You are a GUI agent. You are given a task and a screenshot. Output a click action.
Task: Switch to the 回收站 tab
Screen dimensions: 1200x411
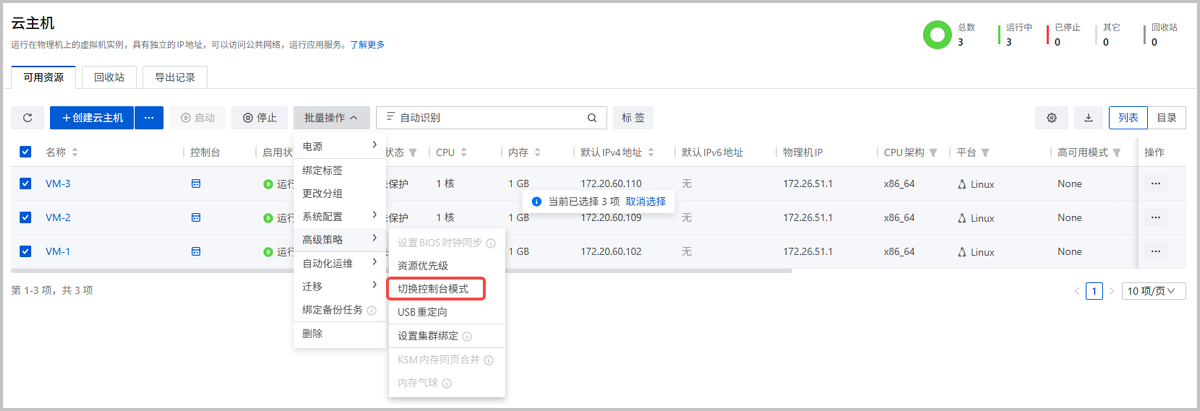click(109, 77)
